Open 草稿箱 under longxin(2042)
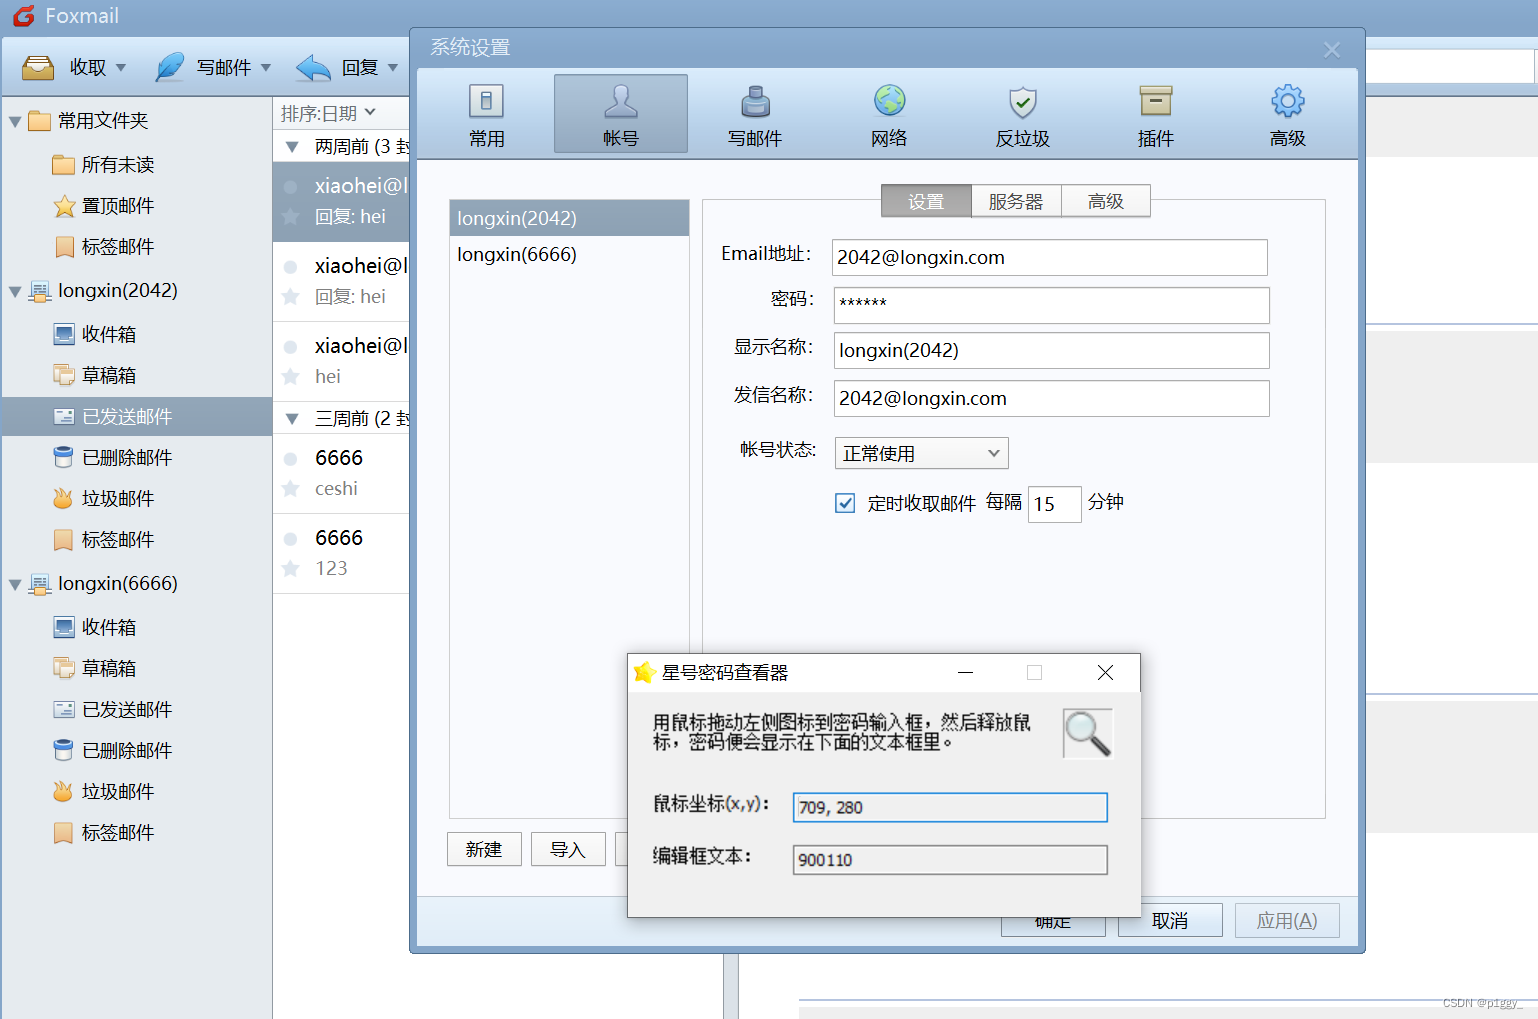The width and height of the screenshot is (1538, 1019). (94, 375)
